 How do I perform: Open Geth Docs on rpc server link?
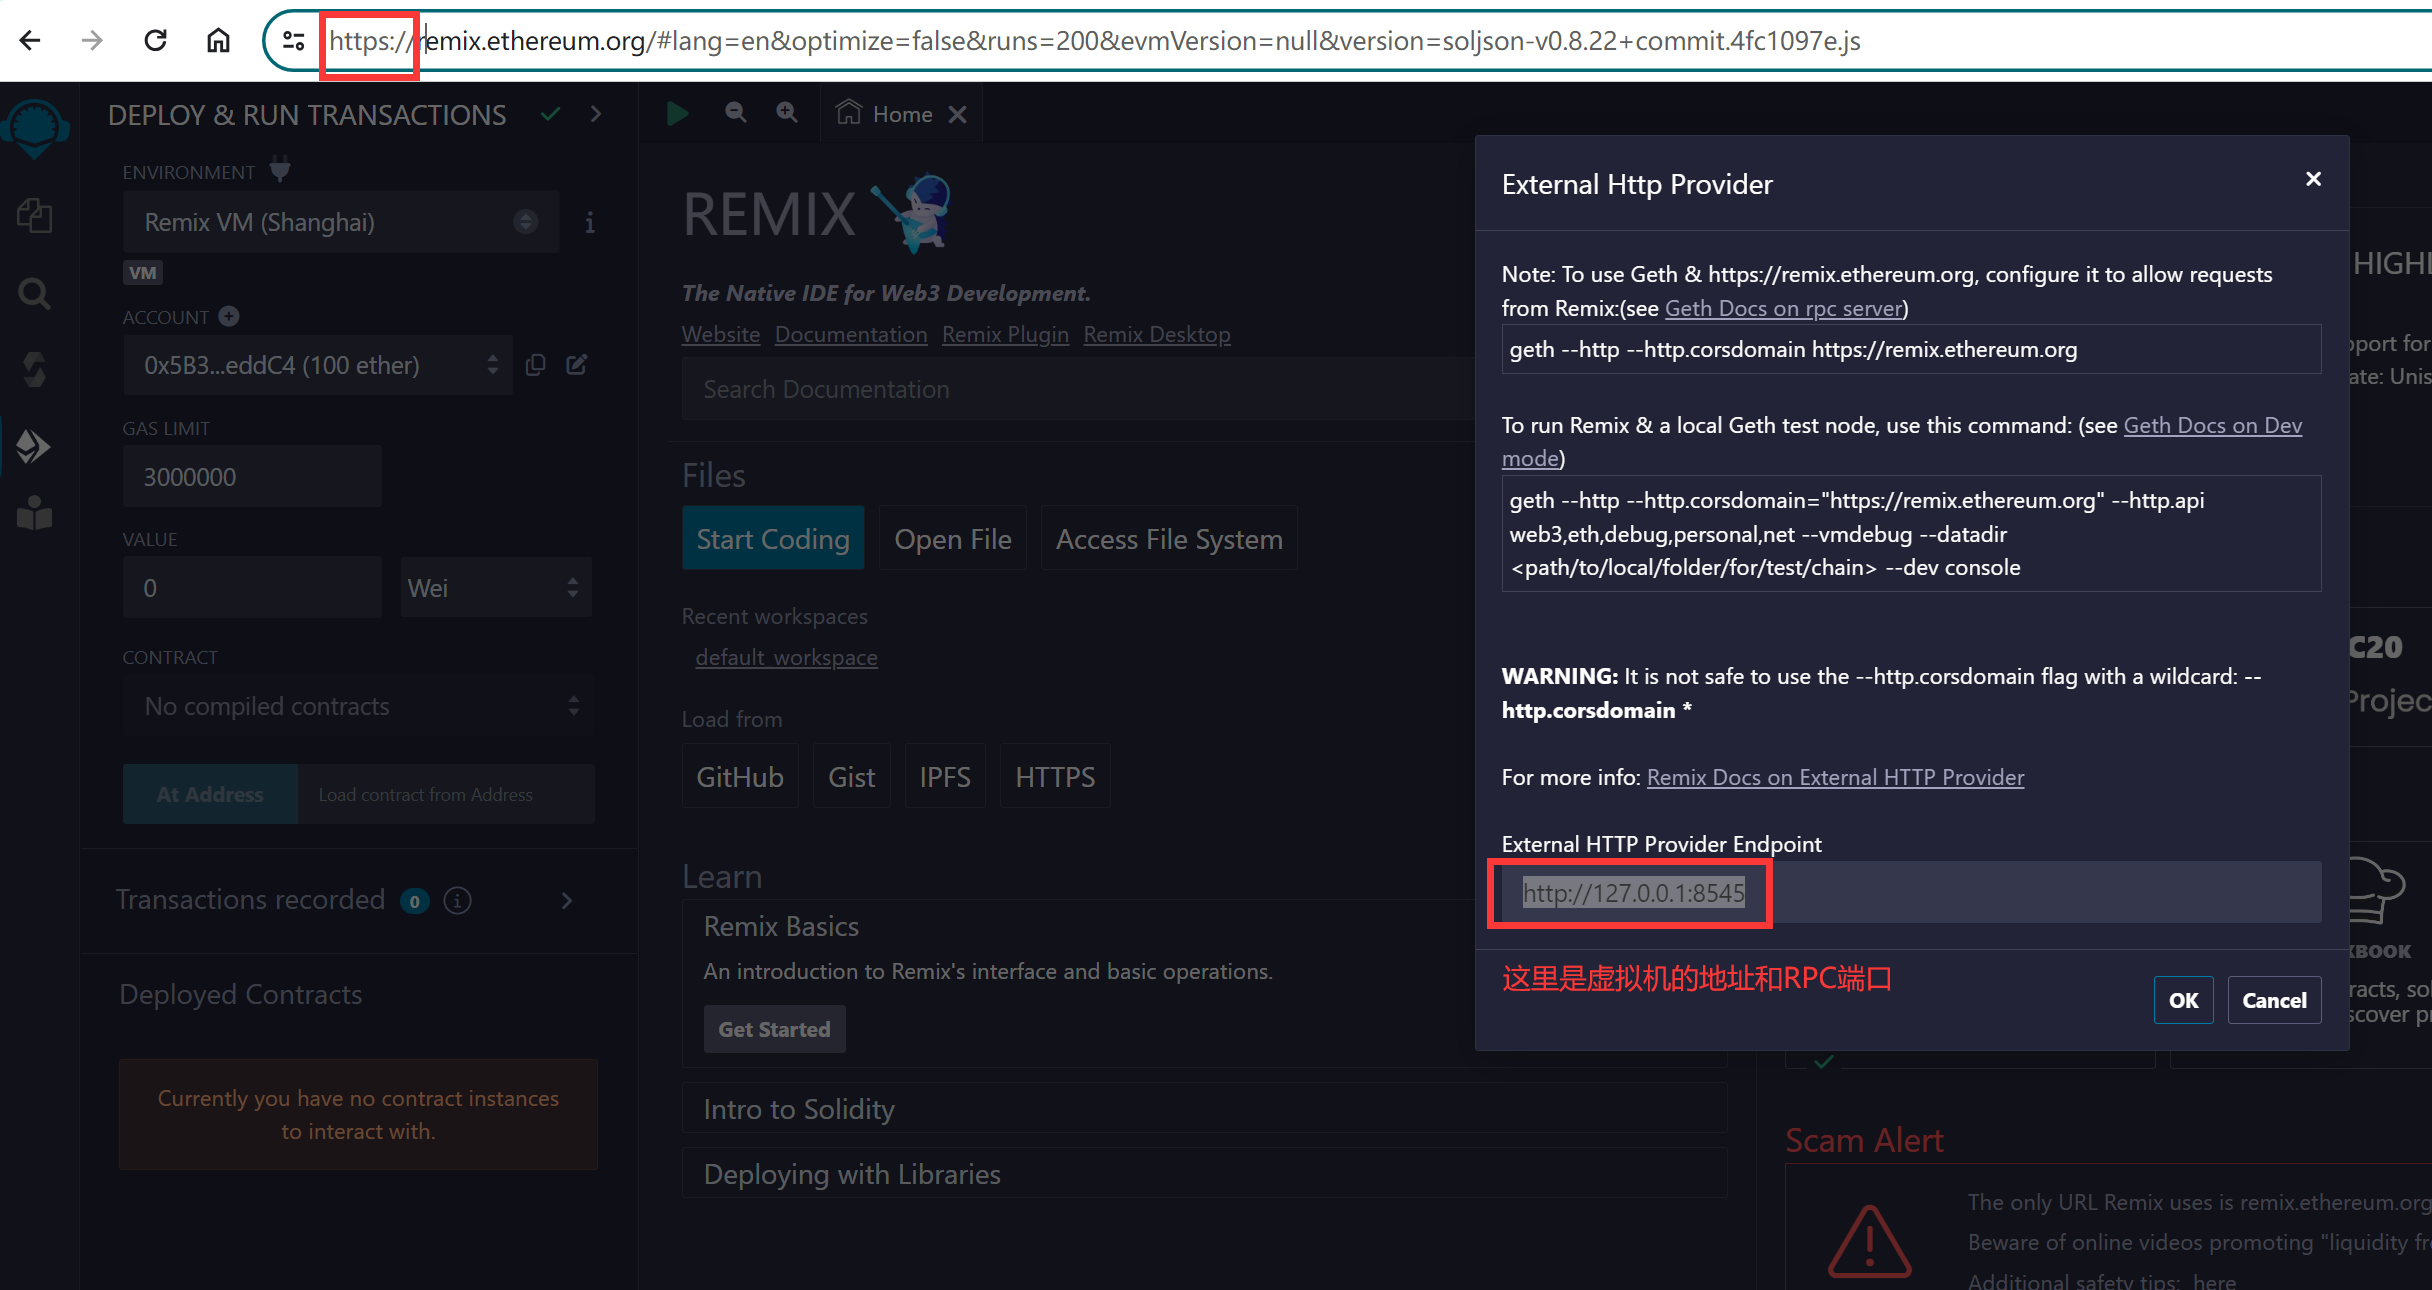pos(1784,308)
